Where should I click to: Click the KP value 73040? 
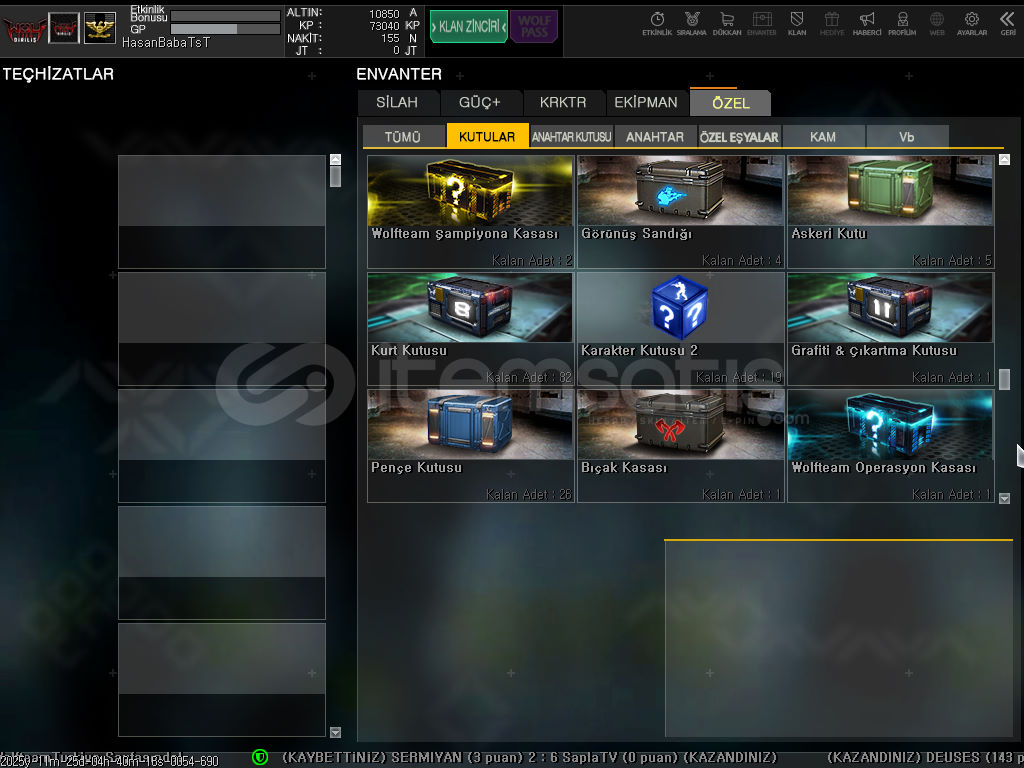click(384, 26)
